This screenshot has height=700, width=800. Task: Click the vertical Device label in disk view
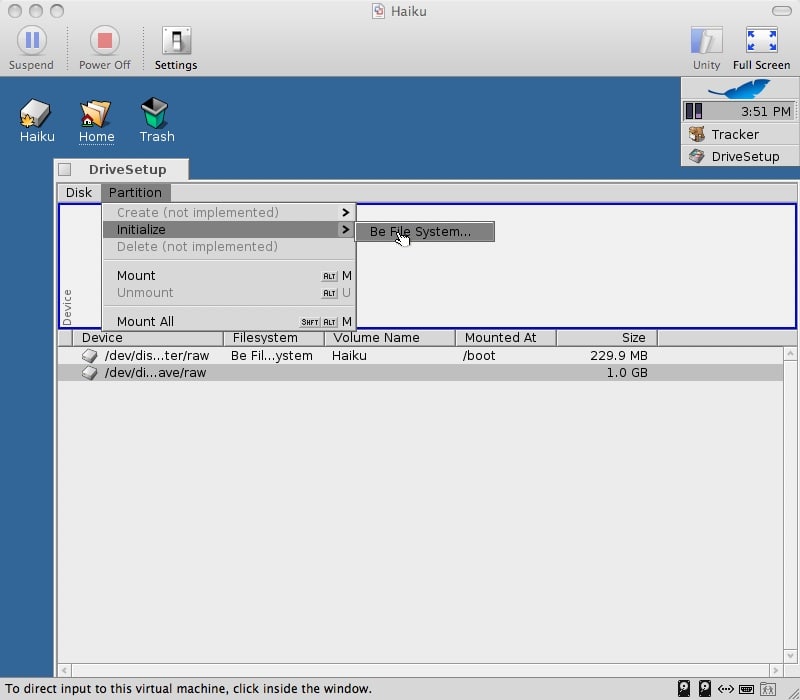[x=67, y=307]
